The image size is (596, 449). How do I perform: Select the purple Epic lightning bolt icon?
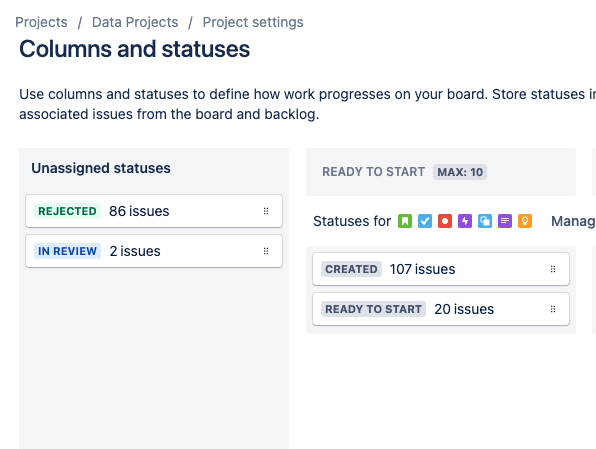click(465, 221)
